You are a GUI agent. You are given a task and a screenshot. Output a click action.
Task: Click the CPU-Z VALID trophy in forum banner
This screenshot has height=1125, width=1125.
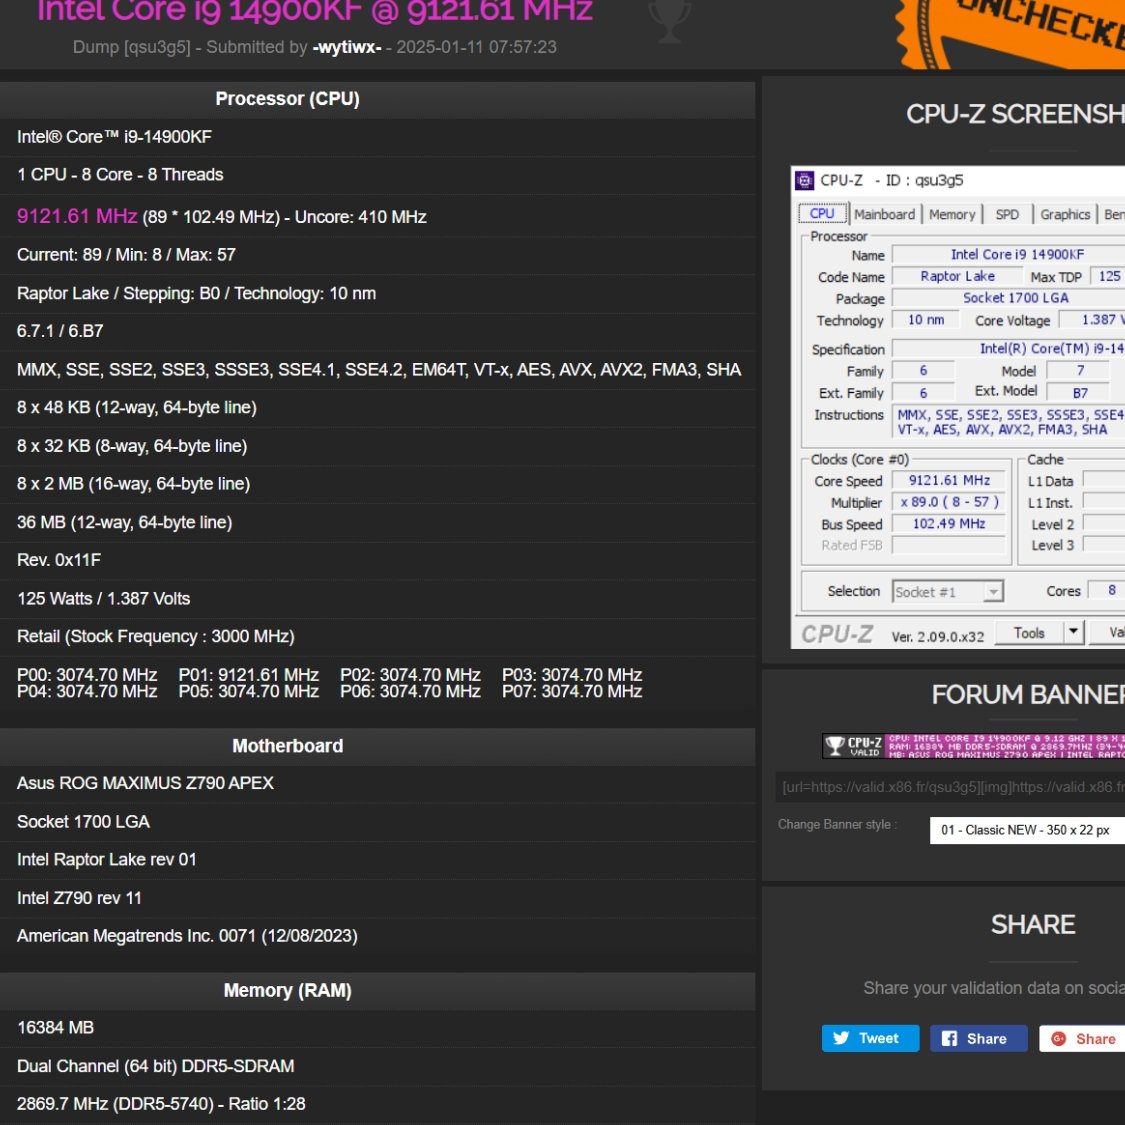coord(834,745)
